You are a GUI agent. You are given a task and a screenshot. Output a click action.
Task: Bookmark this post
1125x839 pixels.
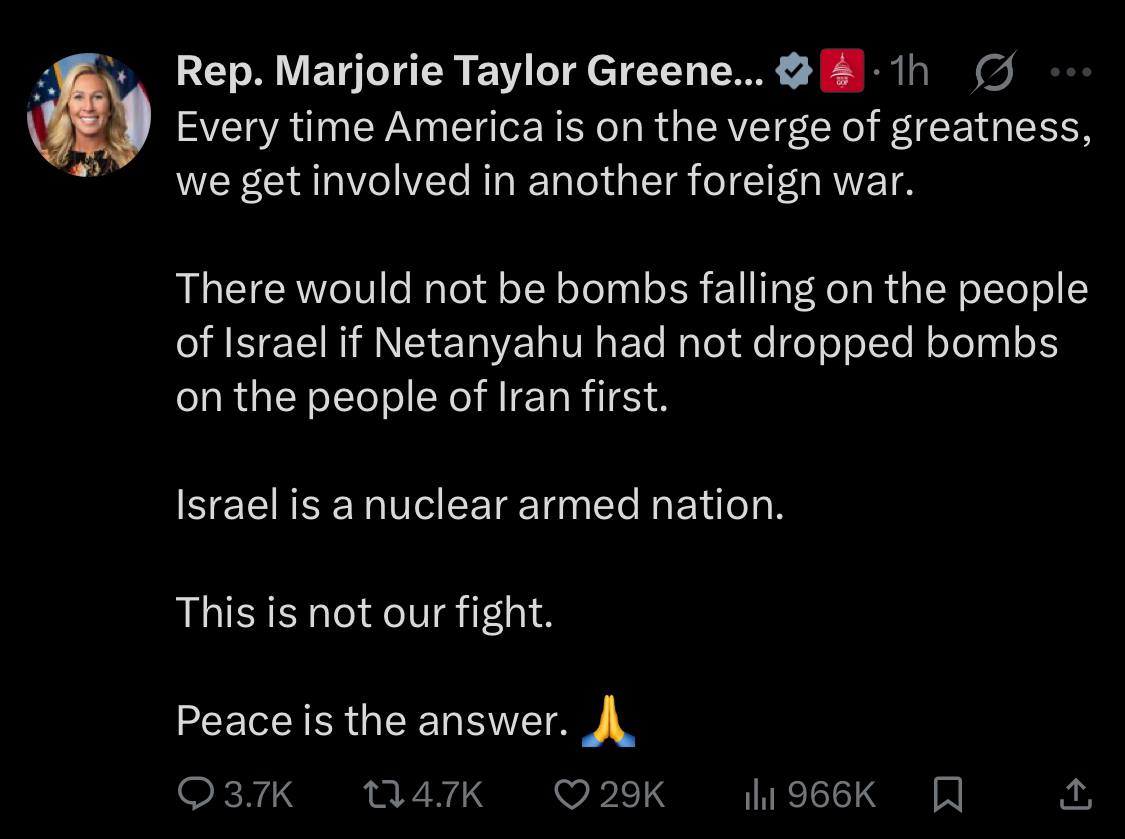pyautogui.click(x=947, y=794)
